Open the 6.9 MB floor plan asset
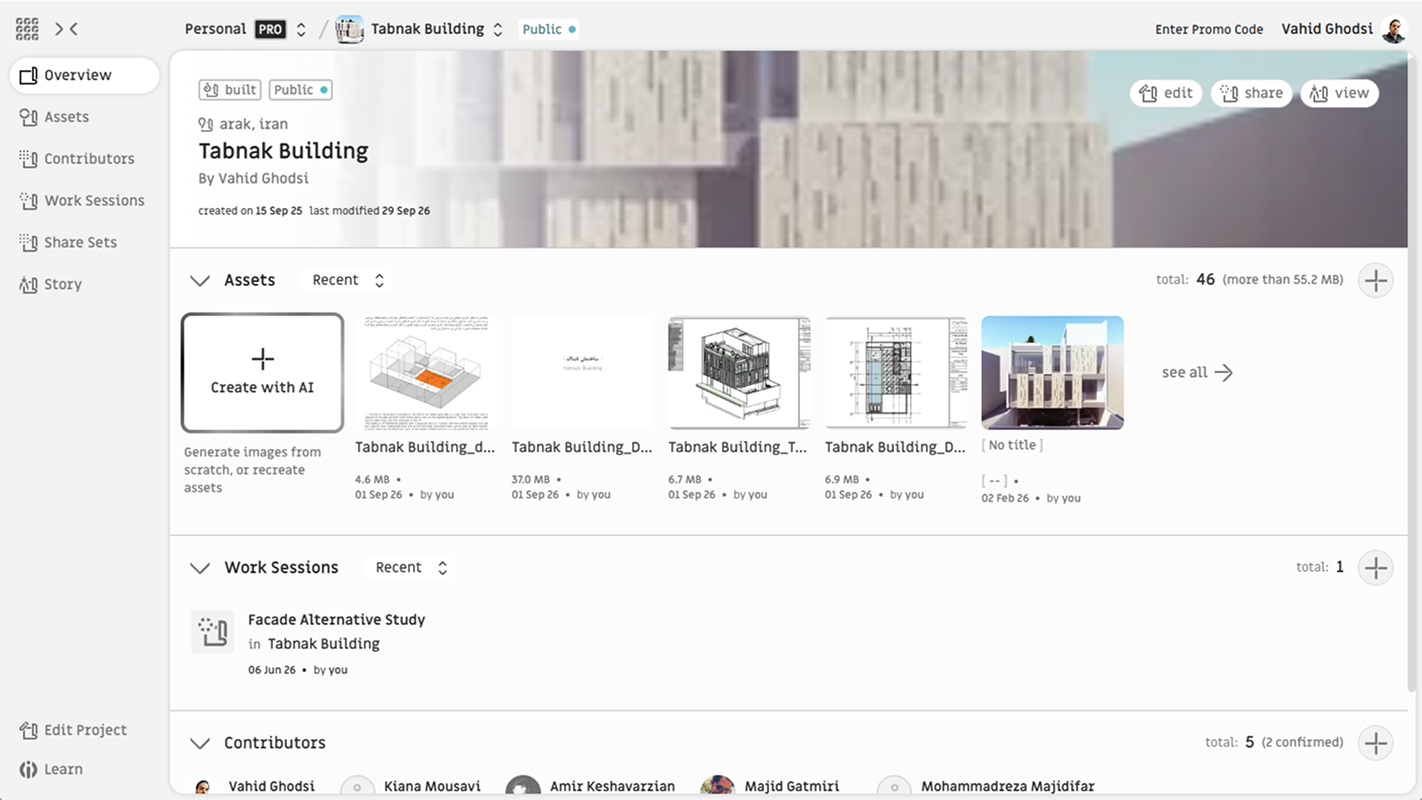The height and width of the screenshot is (800, 1422). pos(896,373)
